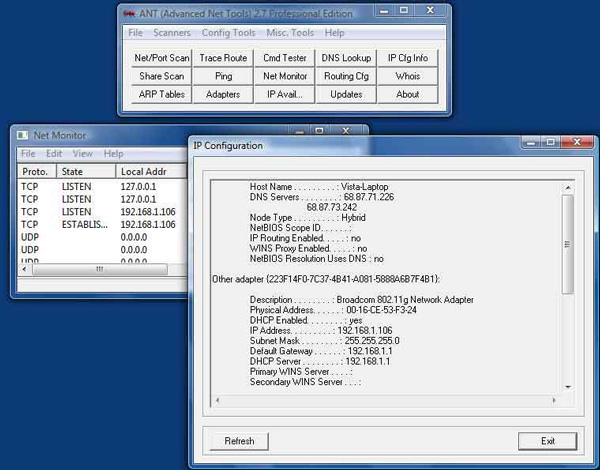Image resolution: width=600 pixels, height=470 pixels.
Task: Select the ESTABLISHED TCP connection row
Action: click(100, 225)
